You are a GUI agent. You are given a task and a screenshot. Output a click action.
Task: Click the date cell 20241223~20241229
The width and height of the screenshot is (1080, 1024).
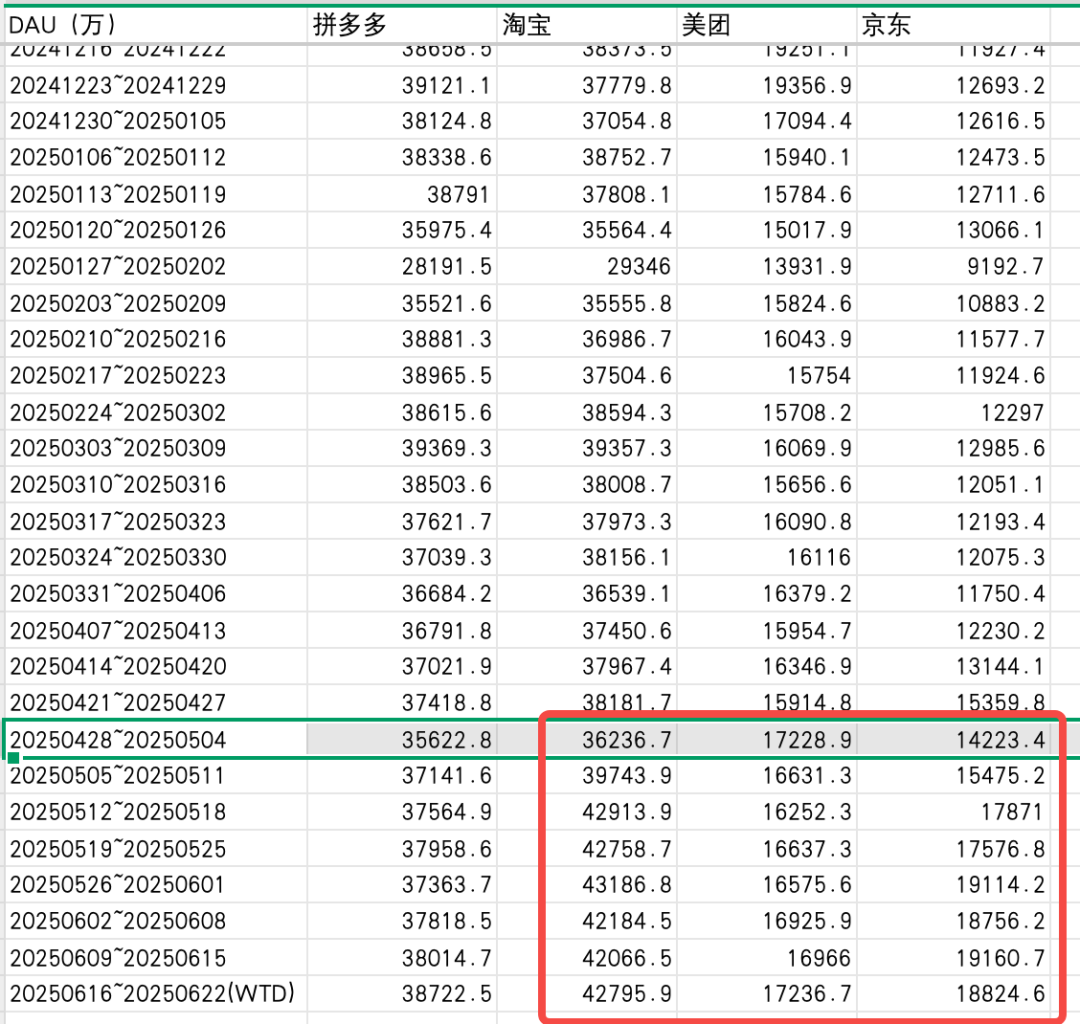[156, 85]
